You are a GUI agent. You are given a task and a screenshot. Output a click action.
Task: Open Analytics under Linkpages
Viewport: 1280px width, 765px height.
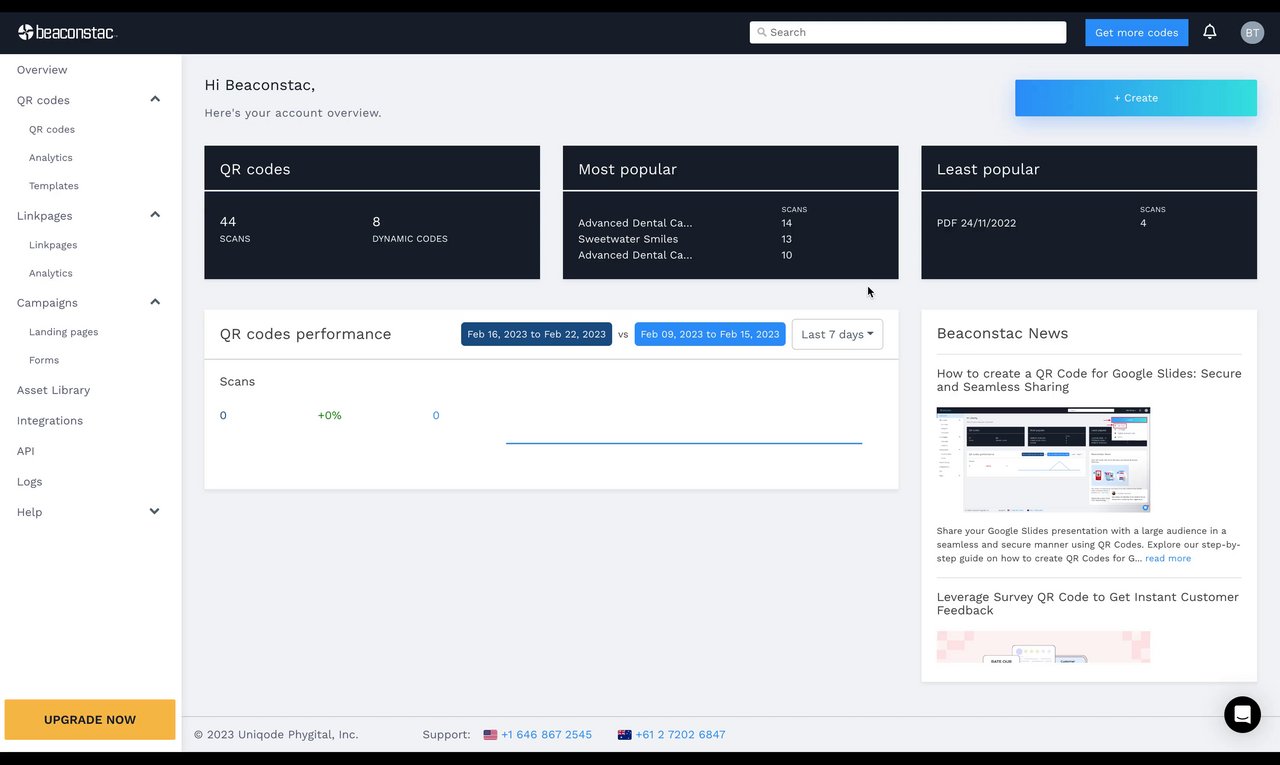(x=51, y=273)
